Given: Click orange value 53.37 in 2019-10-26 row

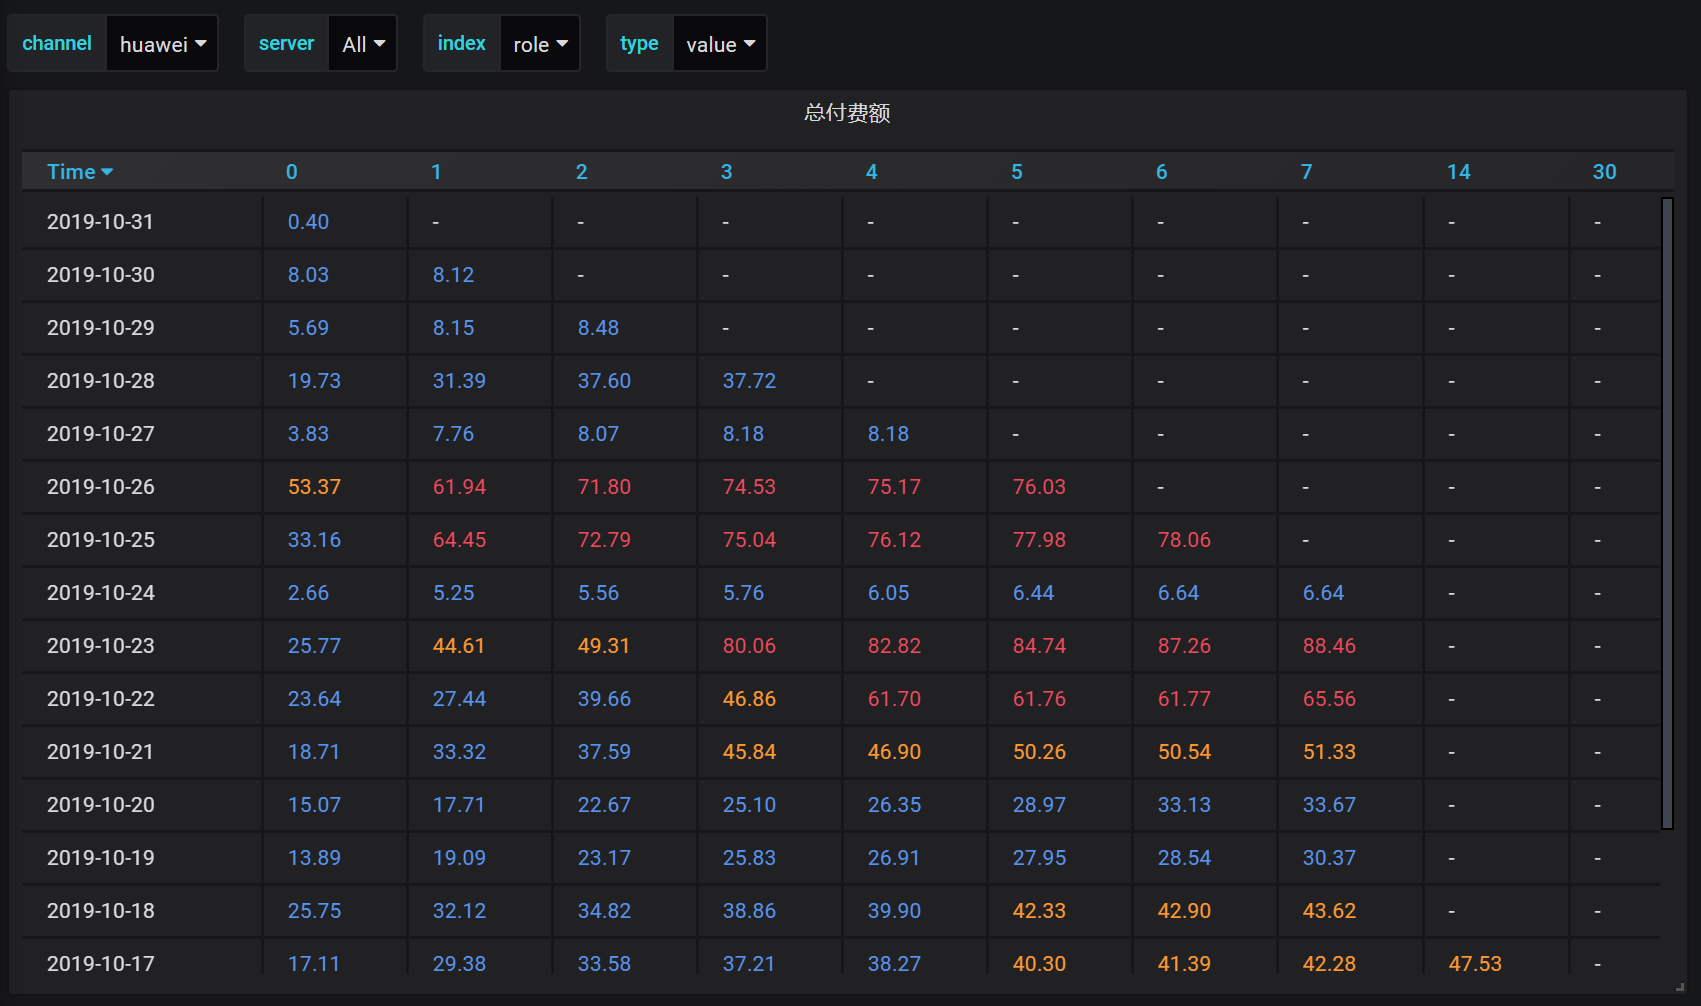Looking at the screenshot, I should (314, 487).
